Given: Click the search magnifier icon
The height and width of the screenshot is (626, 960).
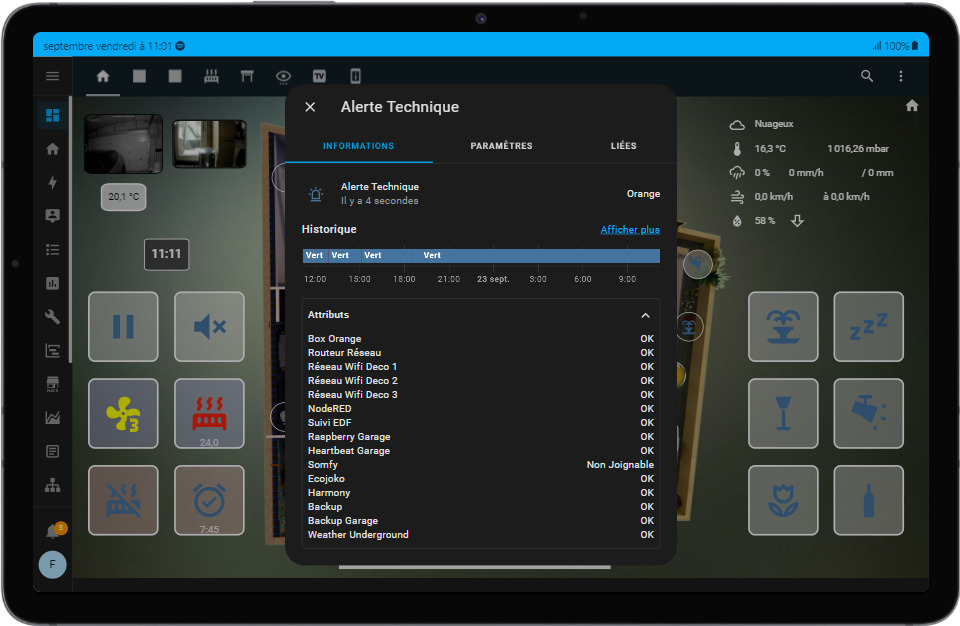Looking at the screenshot, I should coord(867,76).
